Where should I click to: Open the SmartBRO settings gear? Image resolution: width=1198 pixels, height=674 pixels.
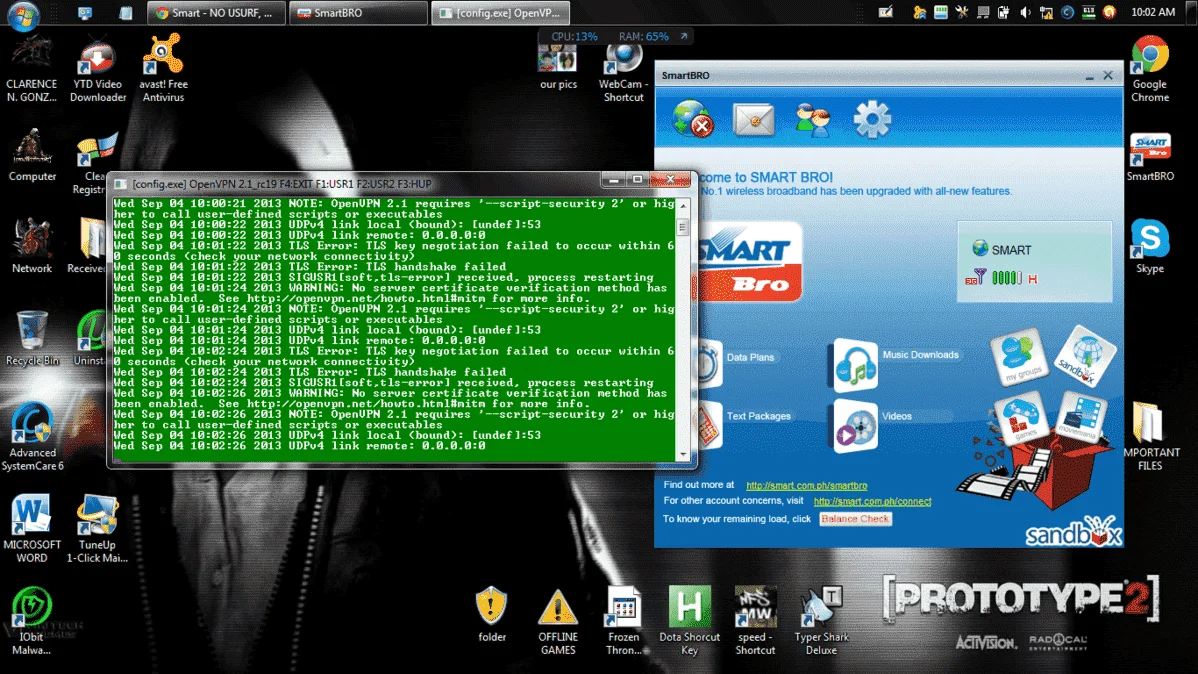[872, 119]
